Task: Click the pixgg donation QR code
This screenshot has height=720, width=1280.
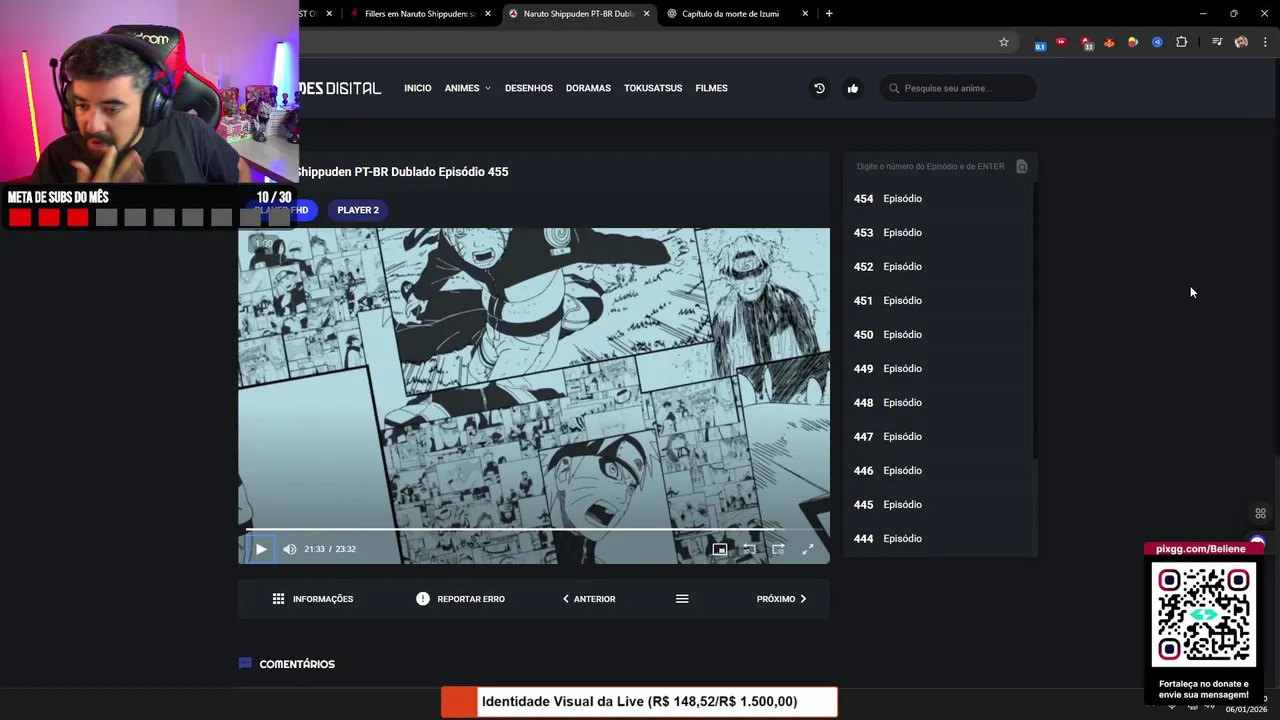Action: [1204, 614]
